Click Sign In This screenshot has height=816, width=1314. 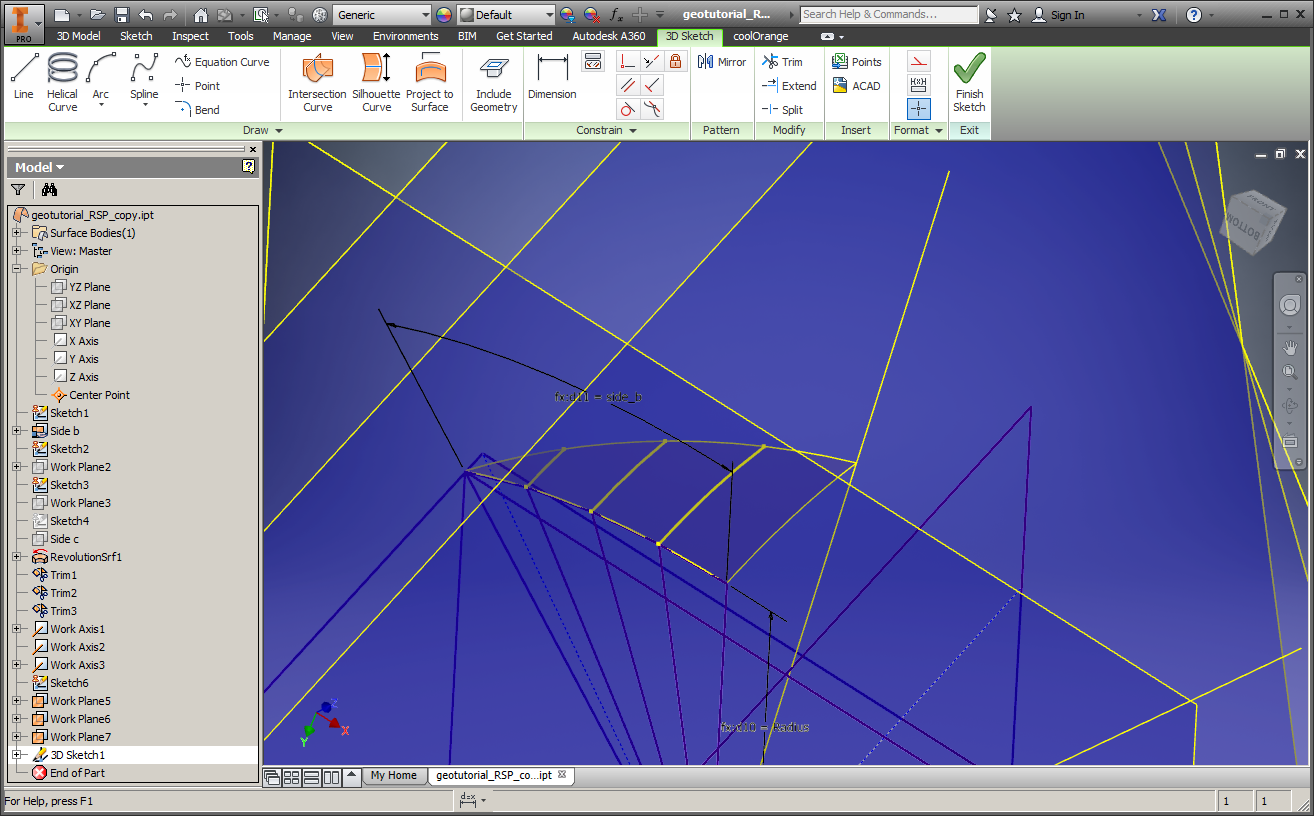coord(1058,15)
